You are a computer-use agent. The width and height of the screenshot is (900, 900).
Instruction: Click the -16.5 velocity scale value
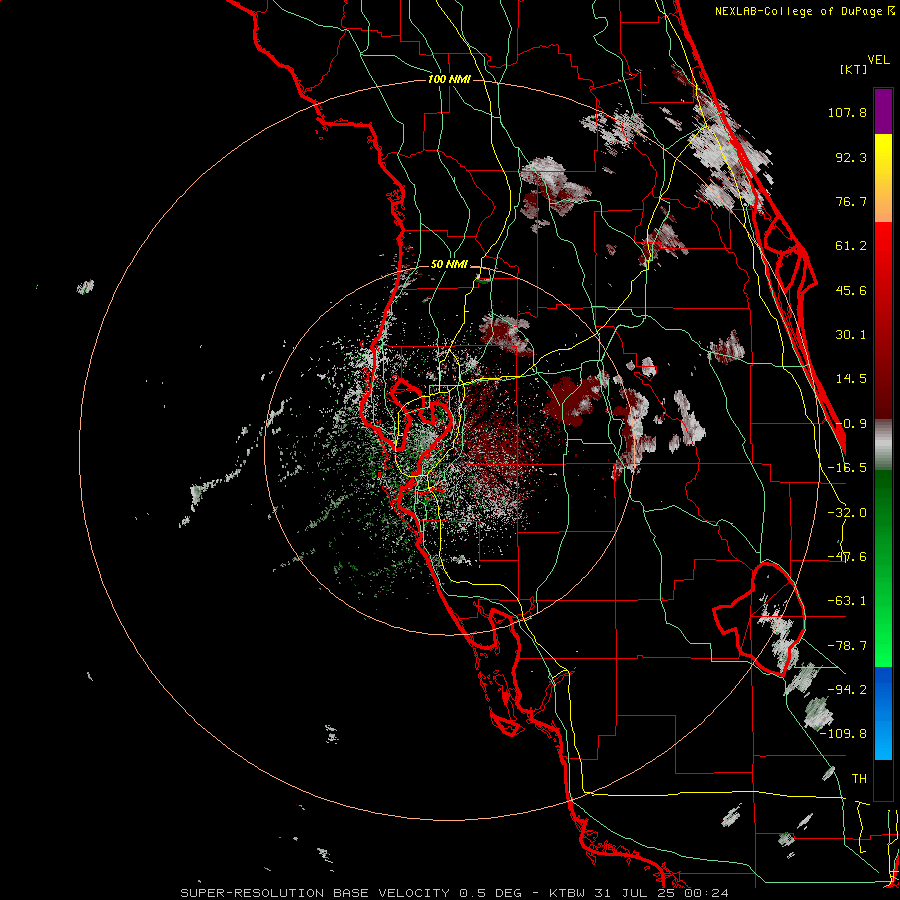tap(847, 468)
